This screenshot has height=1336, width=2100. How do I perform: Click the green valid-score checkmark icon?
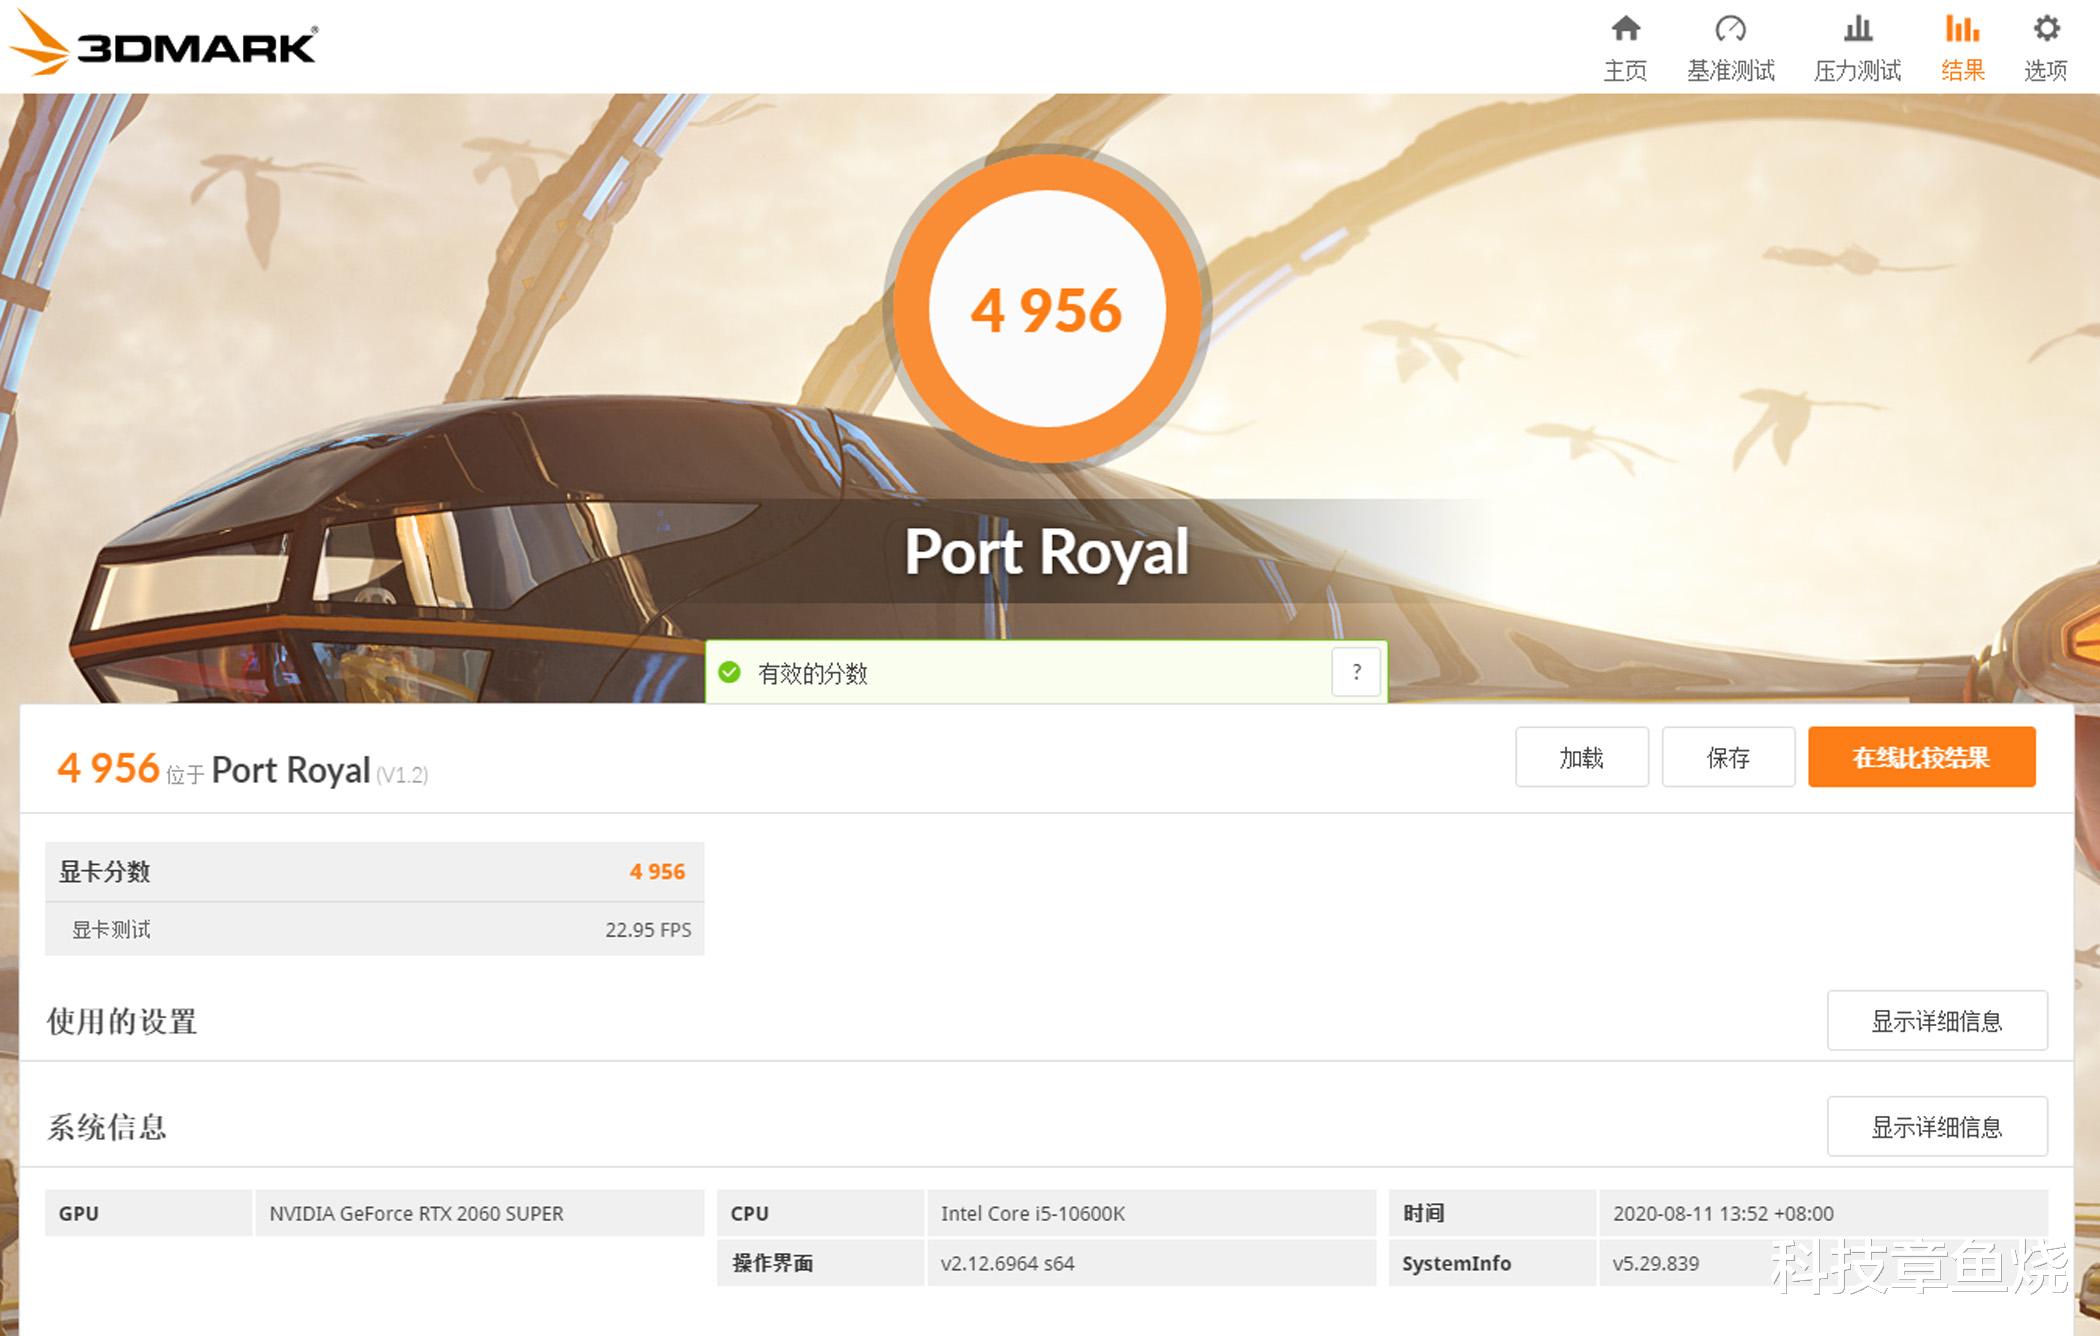(x=730, y=672)
